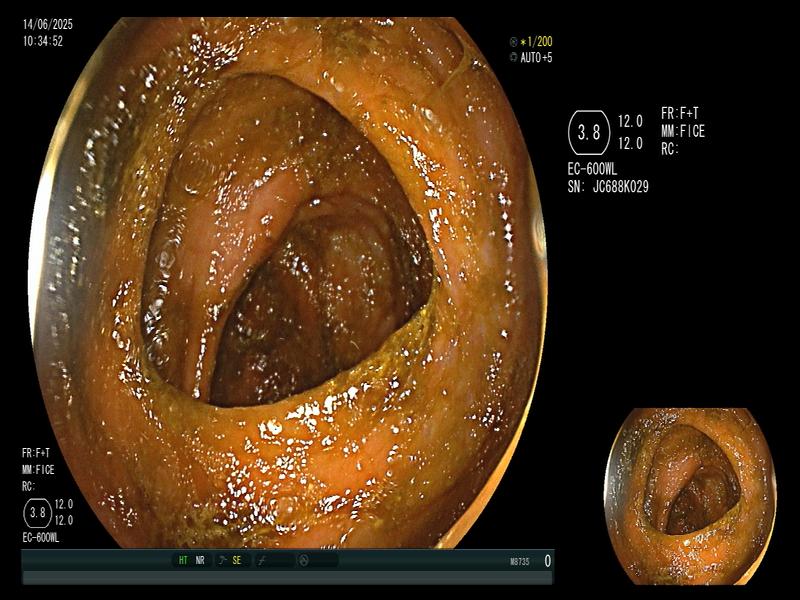Click the M8735 code in the status bar
800x600 pixels.
520,562
